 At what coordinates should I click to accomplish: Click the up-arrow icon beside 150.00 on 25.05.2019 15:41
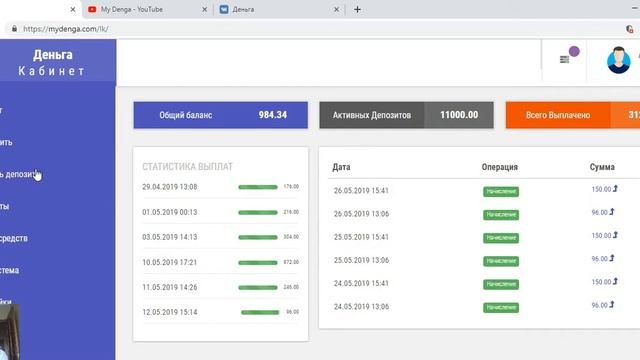(615, 235)
